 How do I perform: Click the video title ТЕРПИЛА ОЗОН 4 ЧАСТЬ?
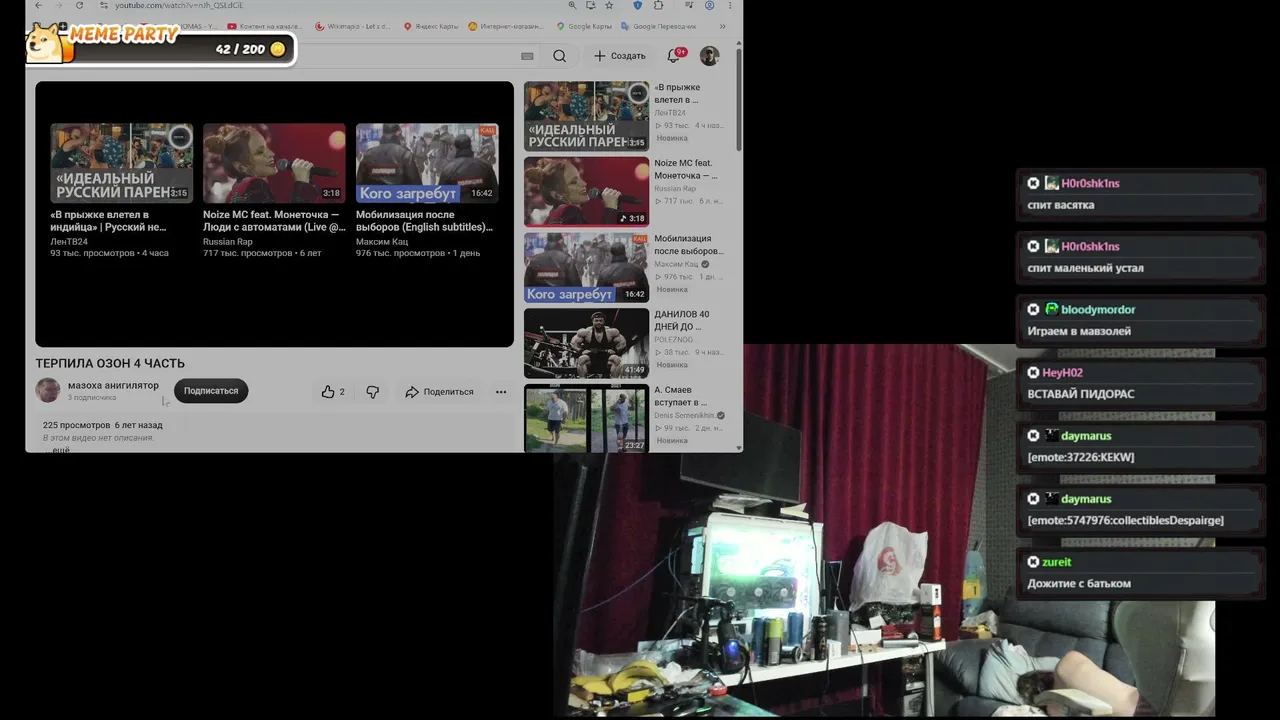pyautogui.click(x=110, y=363)
